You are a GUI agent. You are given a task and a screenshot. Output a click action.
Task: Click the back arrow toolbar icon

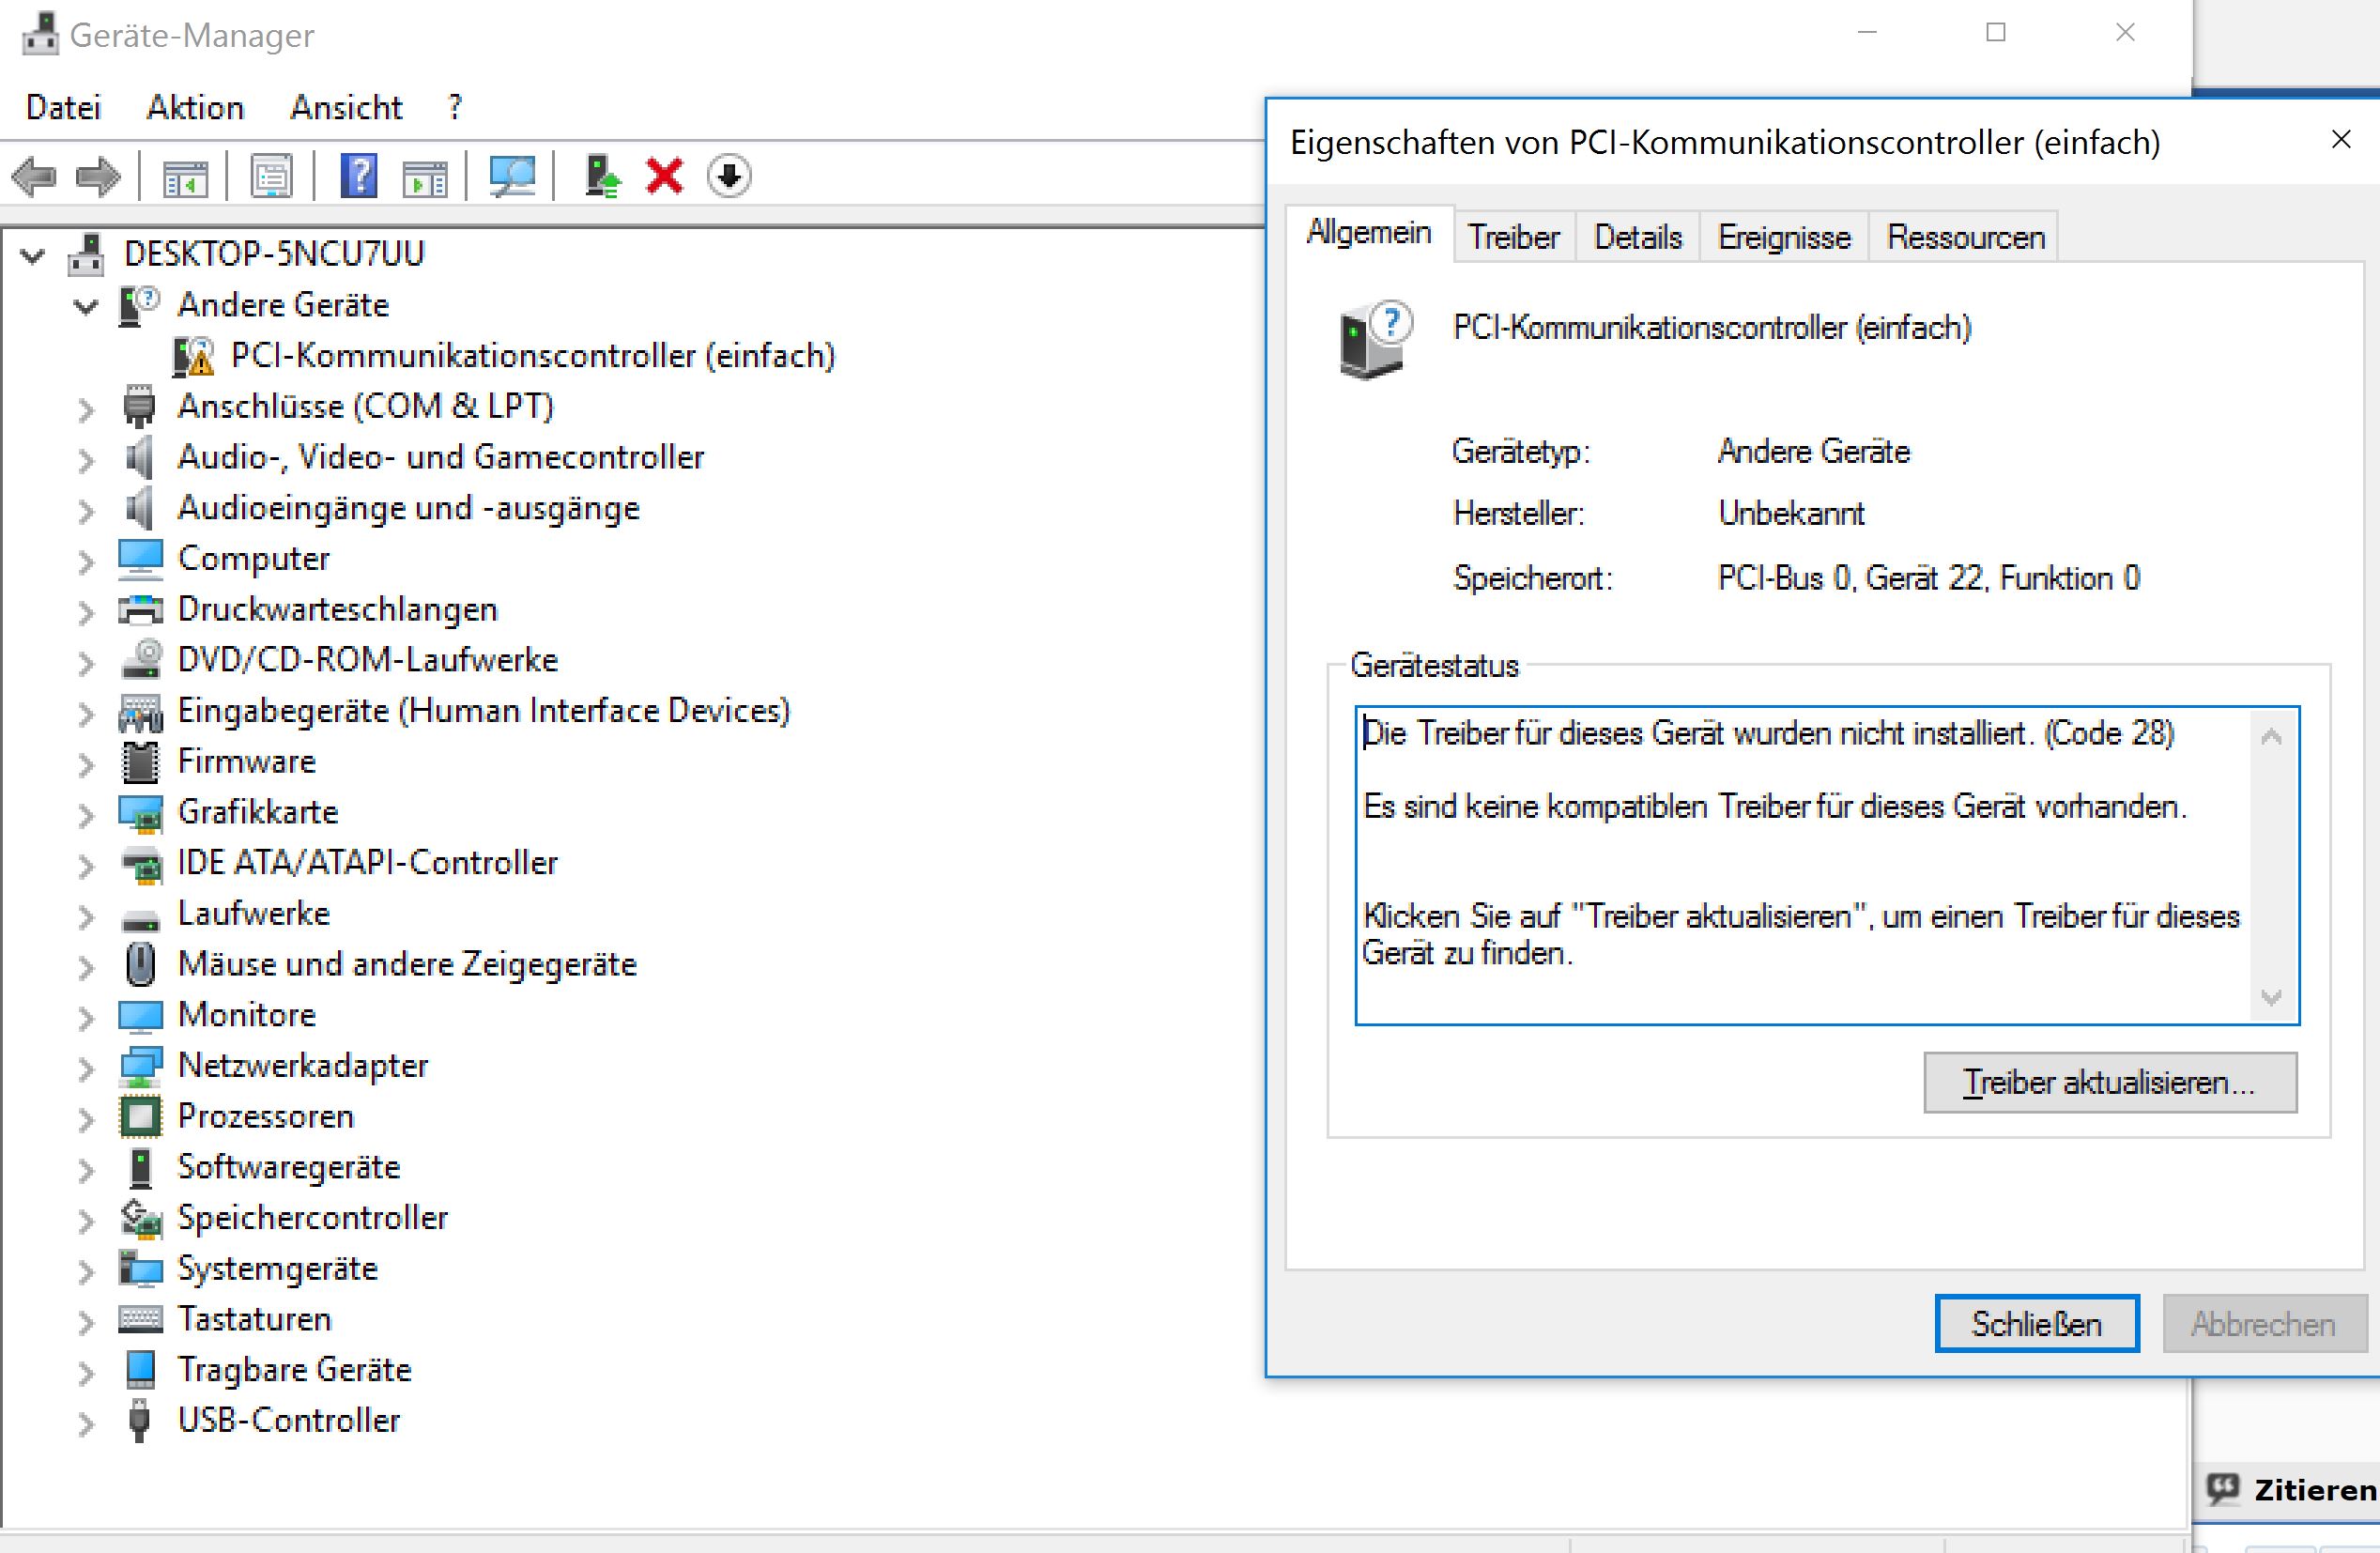pyautogui.click(x=34, y=177)
